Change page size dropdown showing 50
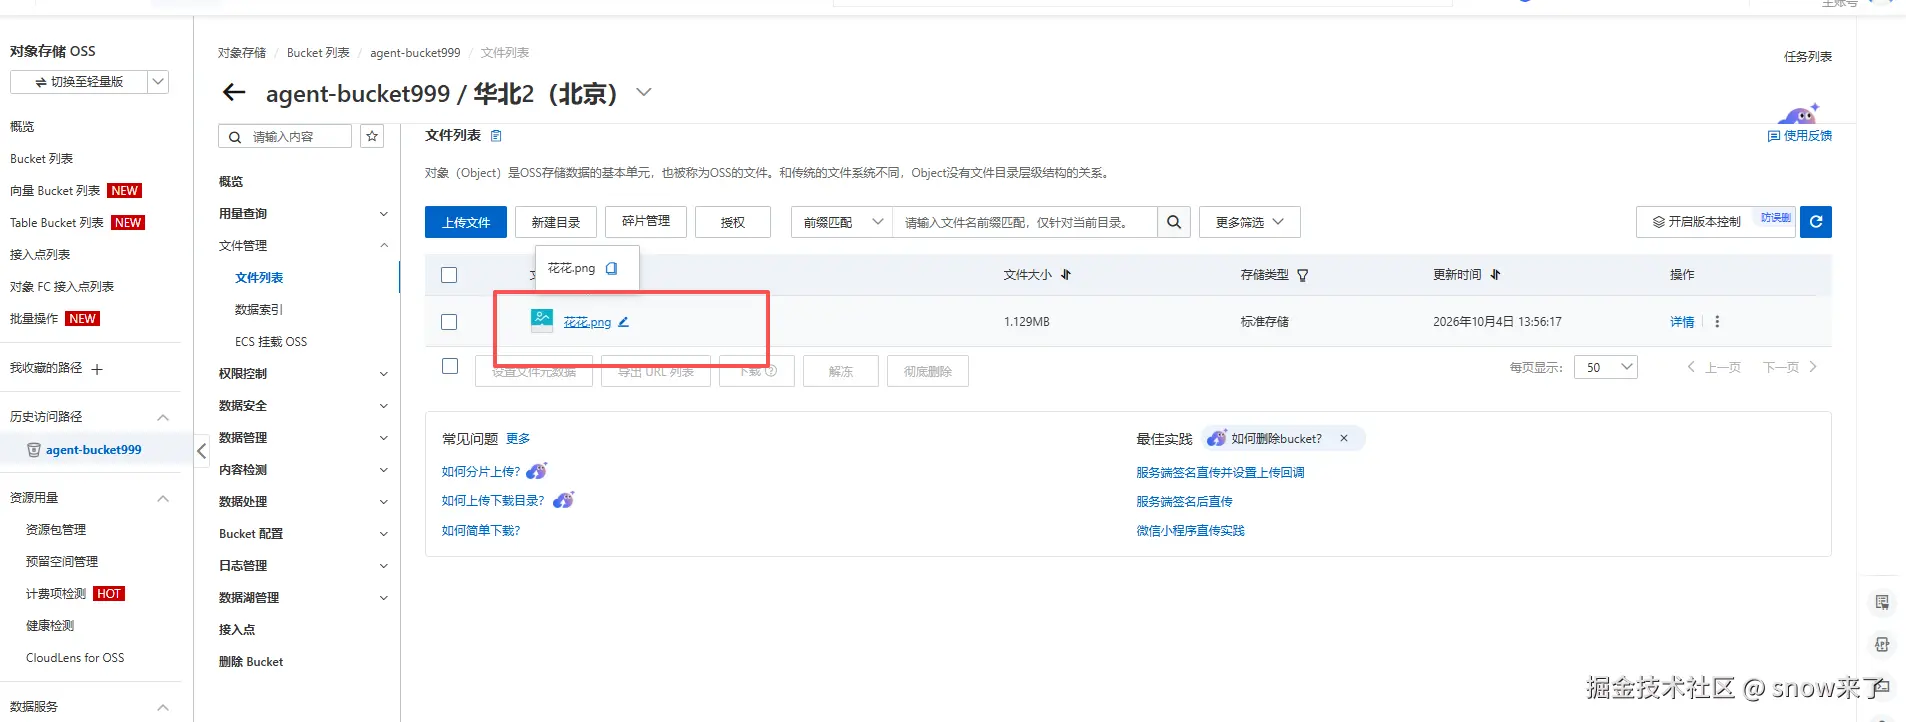The image size is (1906, 722). coord(1605,367)
